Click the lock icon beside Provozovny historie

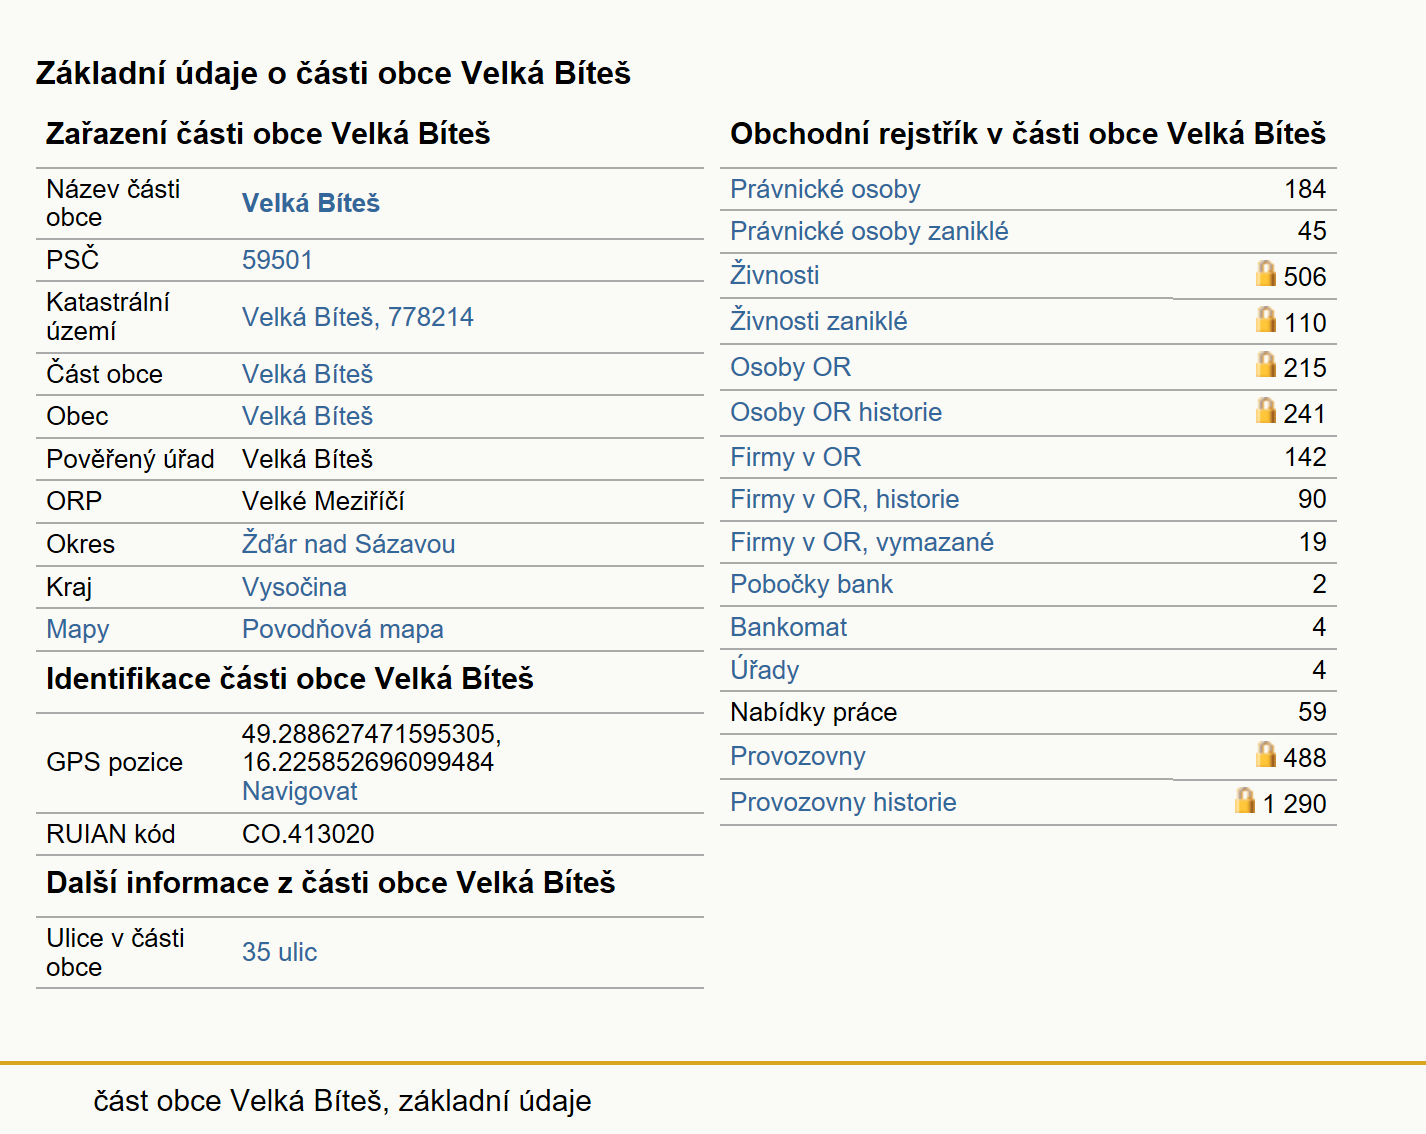click(x=1245, y=800)
